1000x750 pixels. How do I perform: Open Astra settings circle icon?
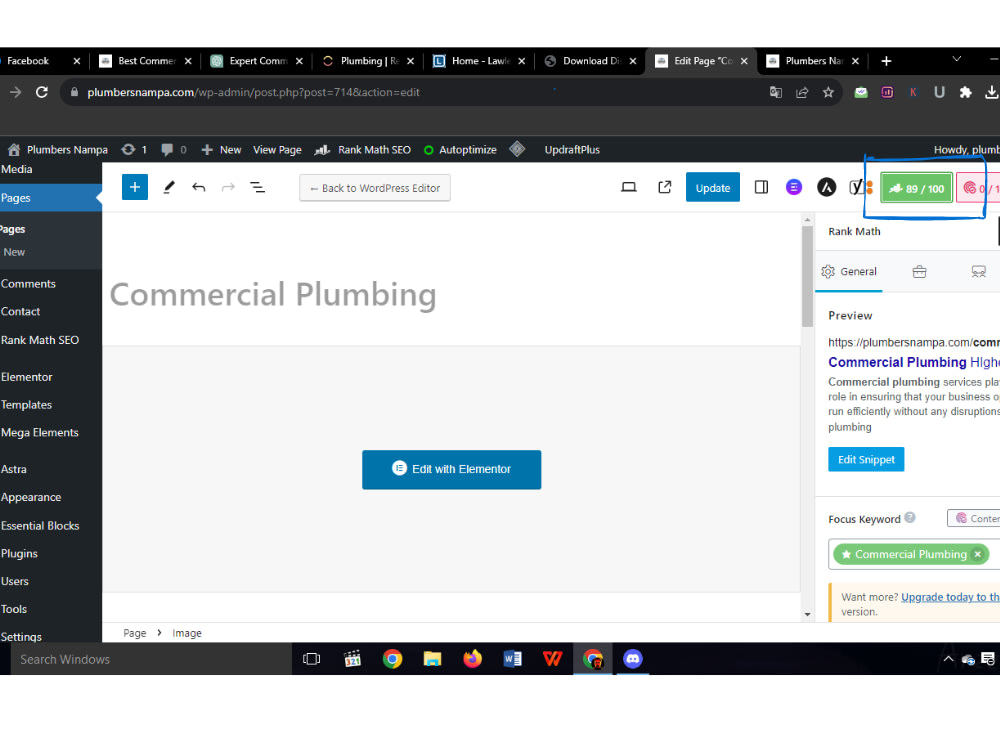(827, 188)
